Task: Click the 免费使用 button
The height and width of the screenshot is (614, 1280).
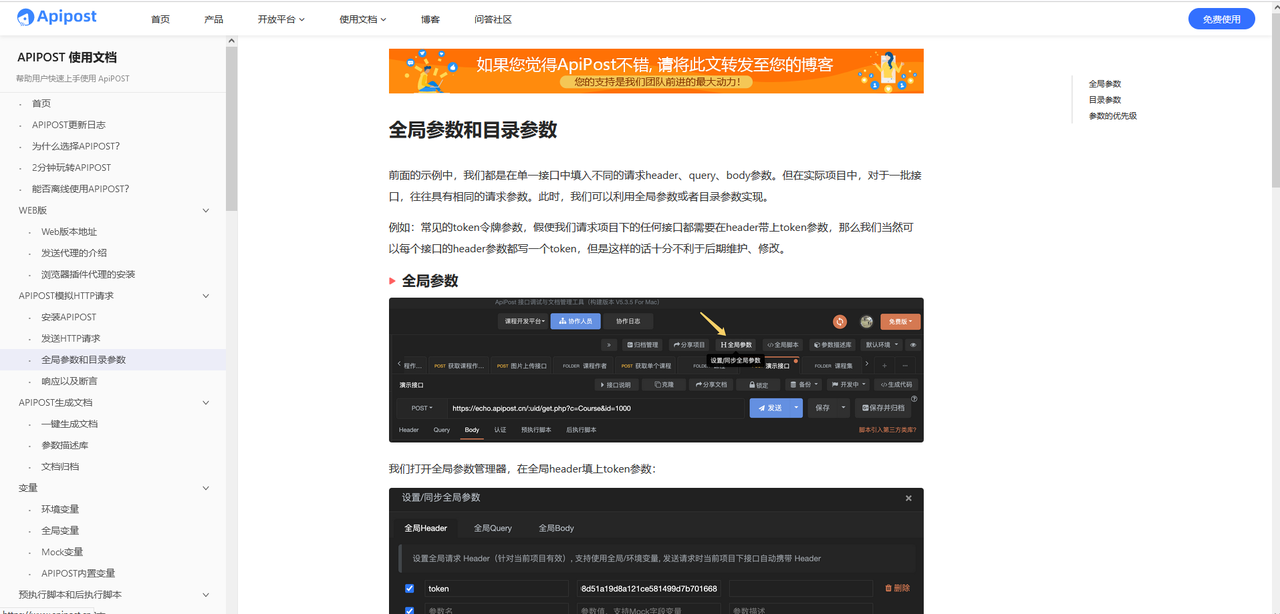Action: coord(1221,18)
